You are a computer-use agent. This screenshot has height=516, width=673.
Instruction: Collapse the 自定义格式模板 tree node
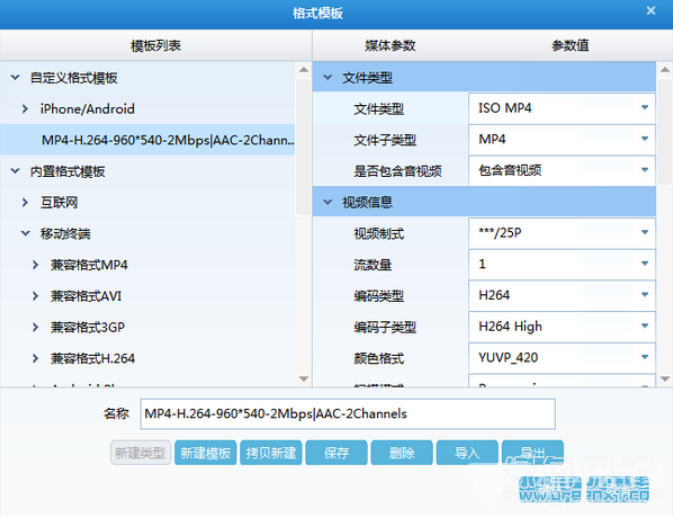pyautogui.click(x=15, y=77)
